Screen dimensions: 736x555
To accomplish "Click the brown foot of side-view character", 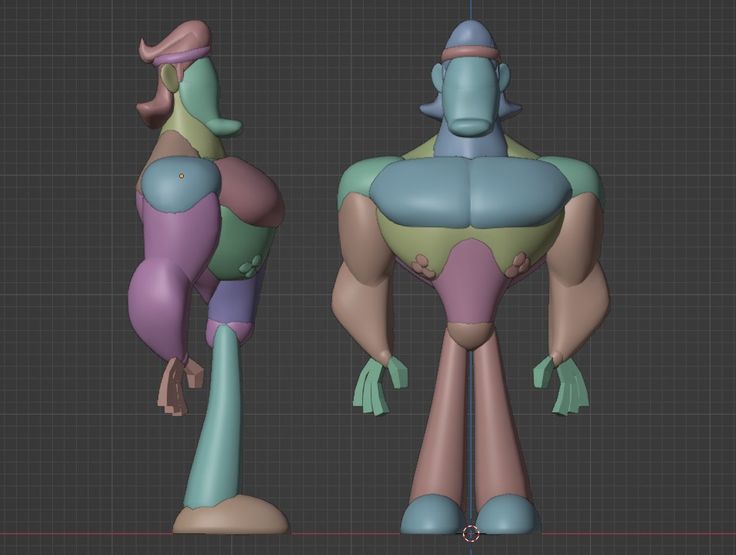I will [229, 519].
